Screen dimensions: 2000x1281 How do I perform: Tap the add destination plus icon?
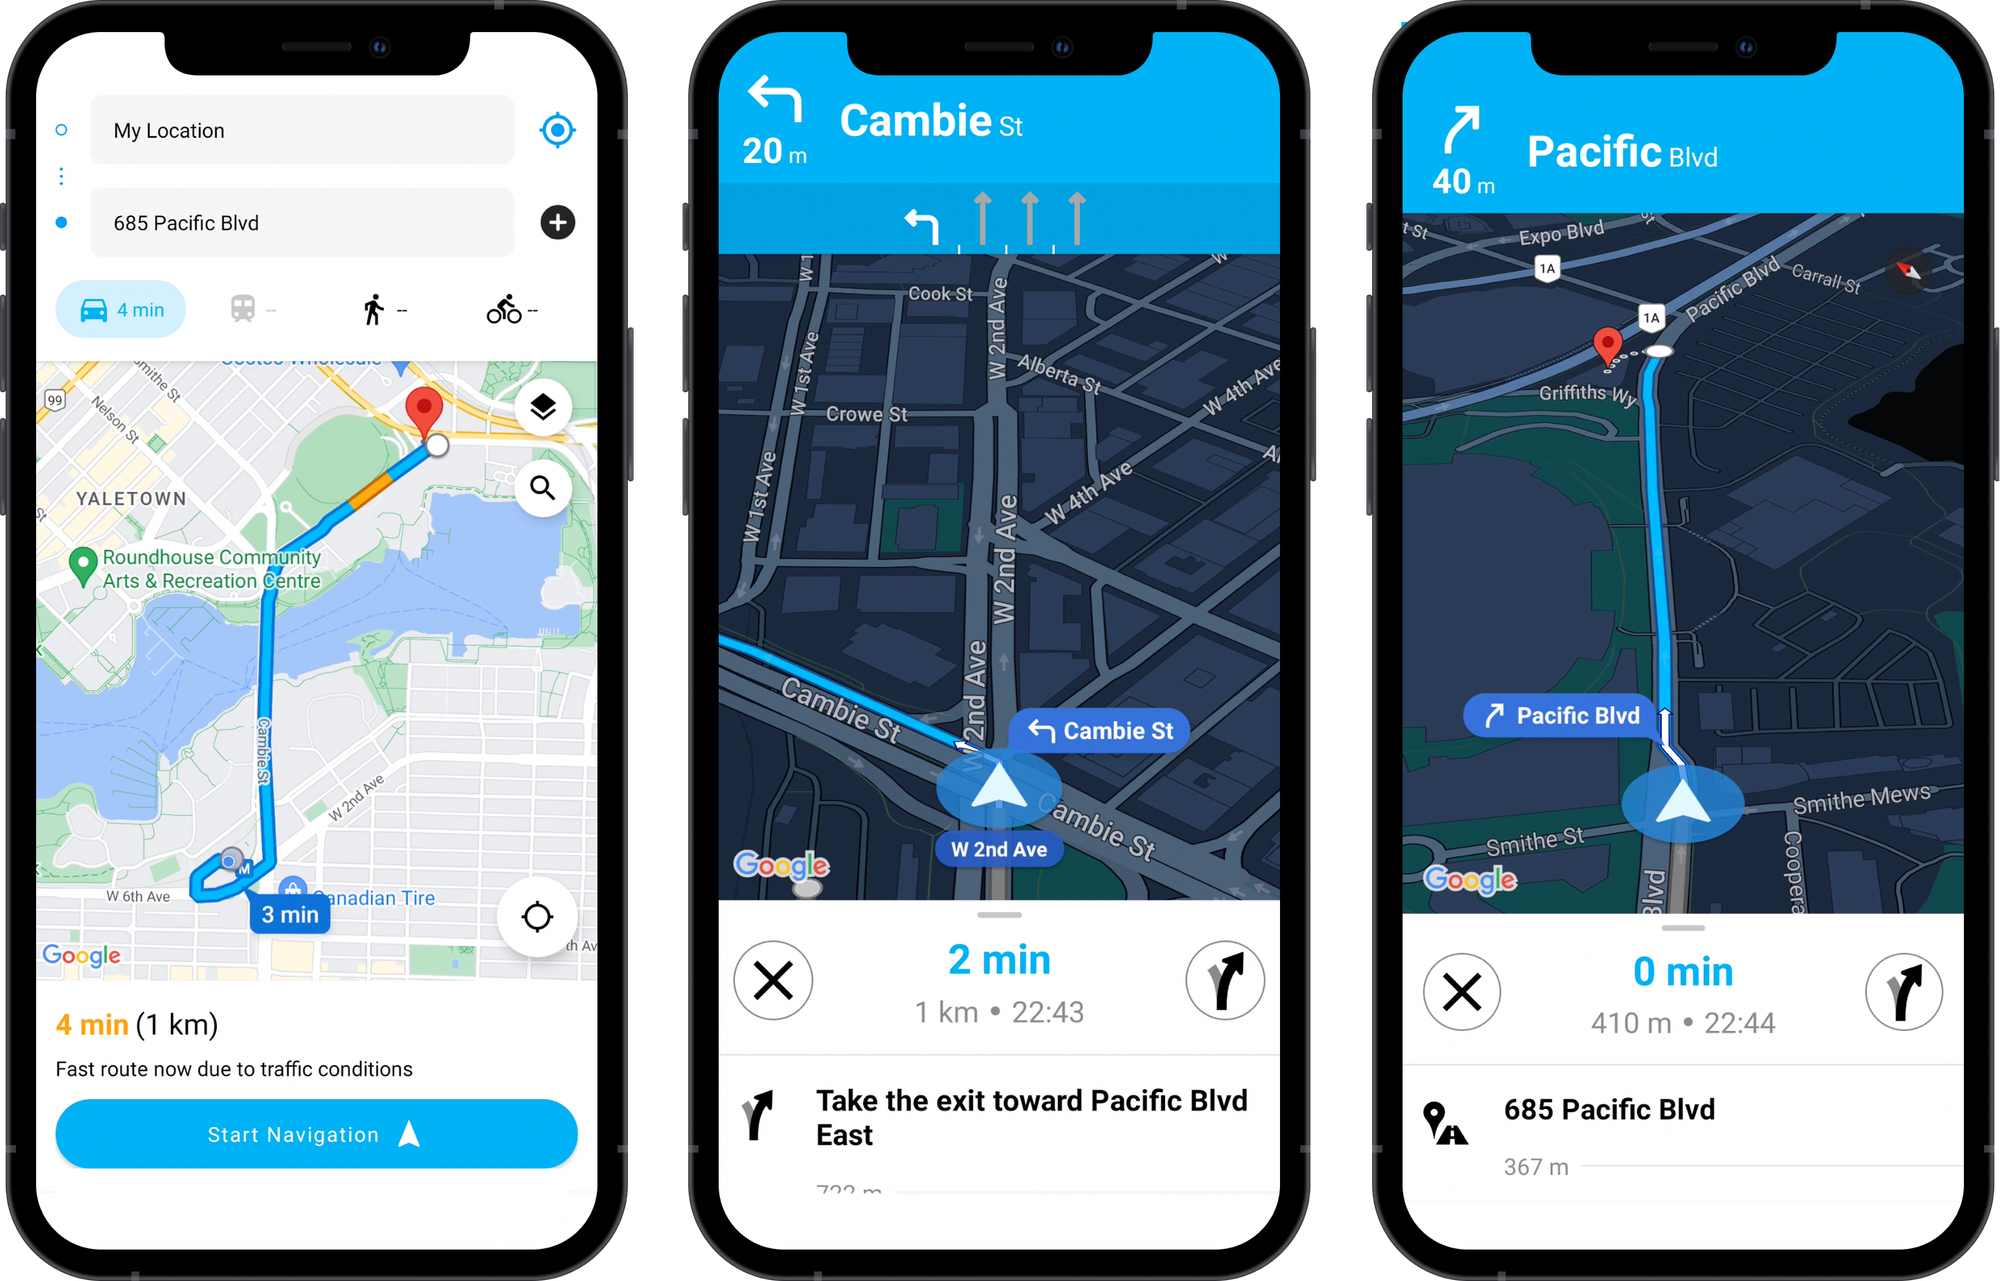[560, 224]
